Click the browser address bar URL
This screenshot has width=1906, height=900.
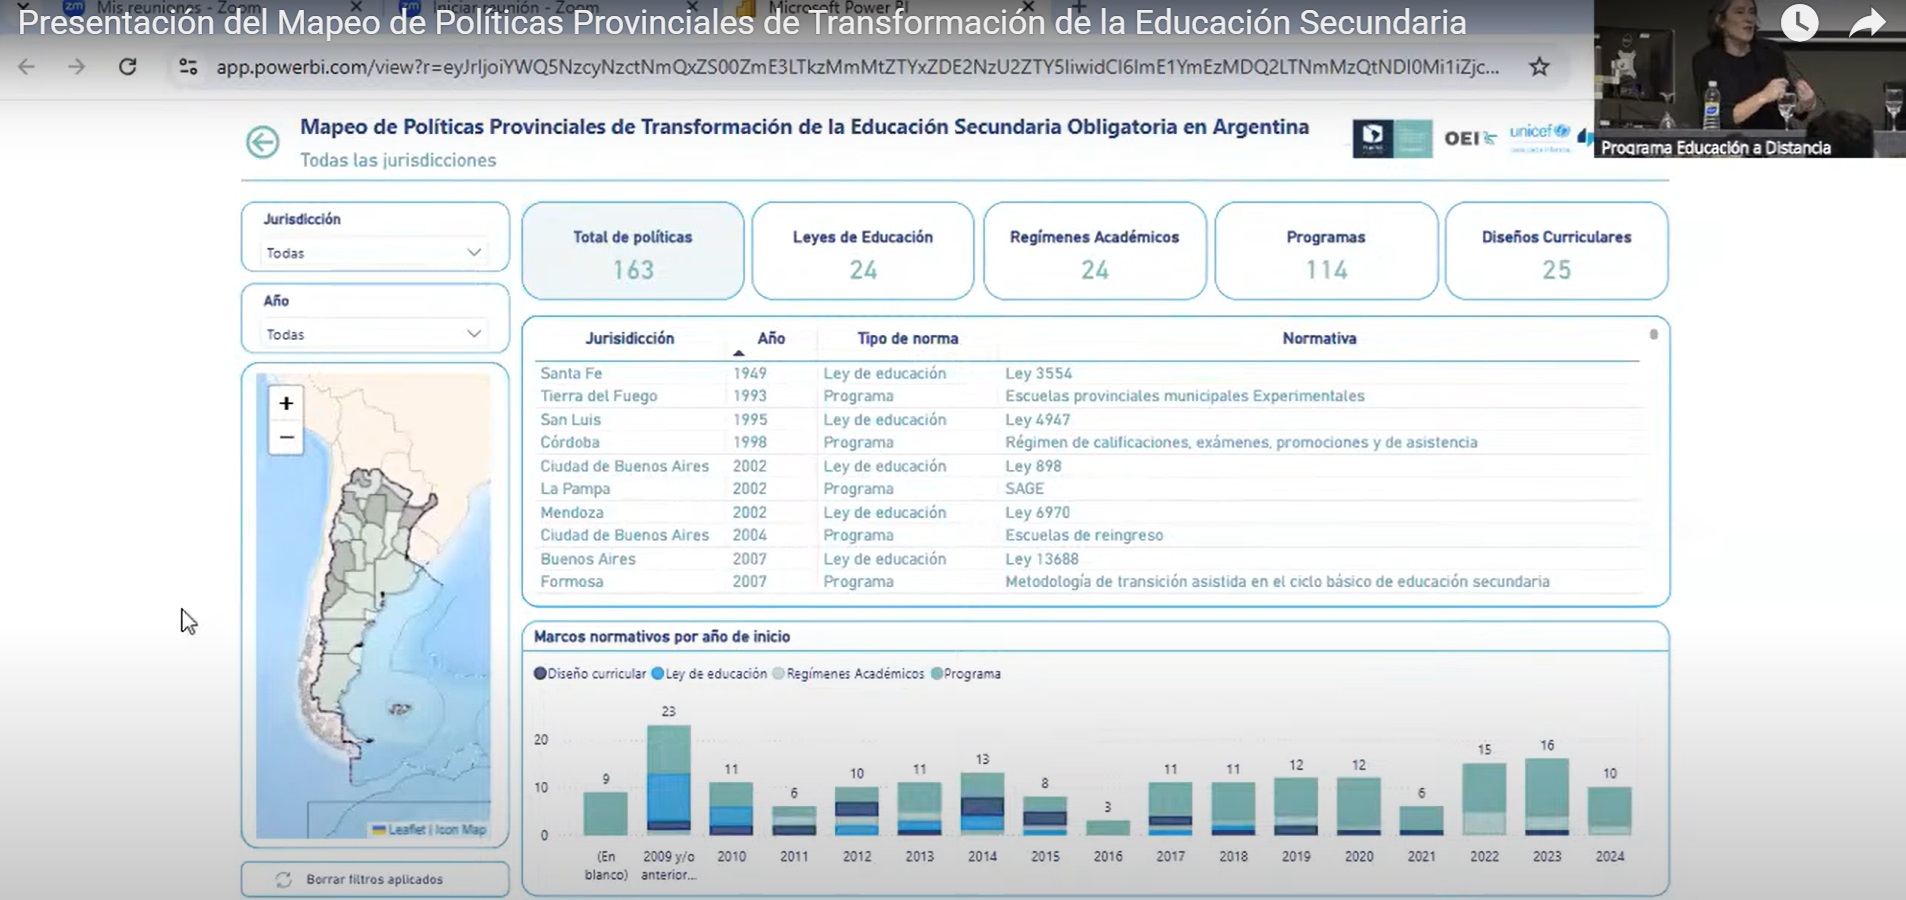857,67
